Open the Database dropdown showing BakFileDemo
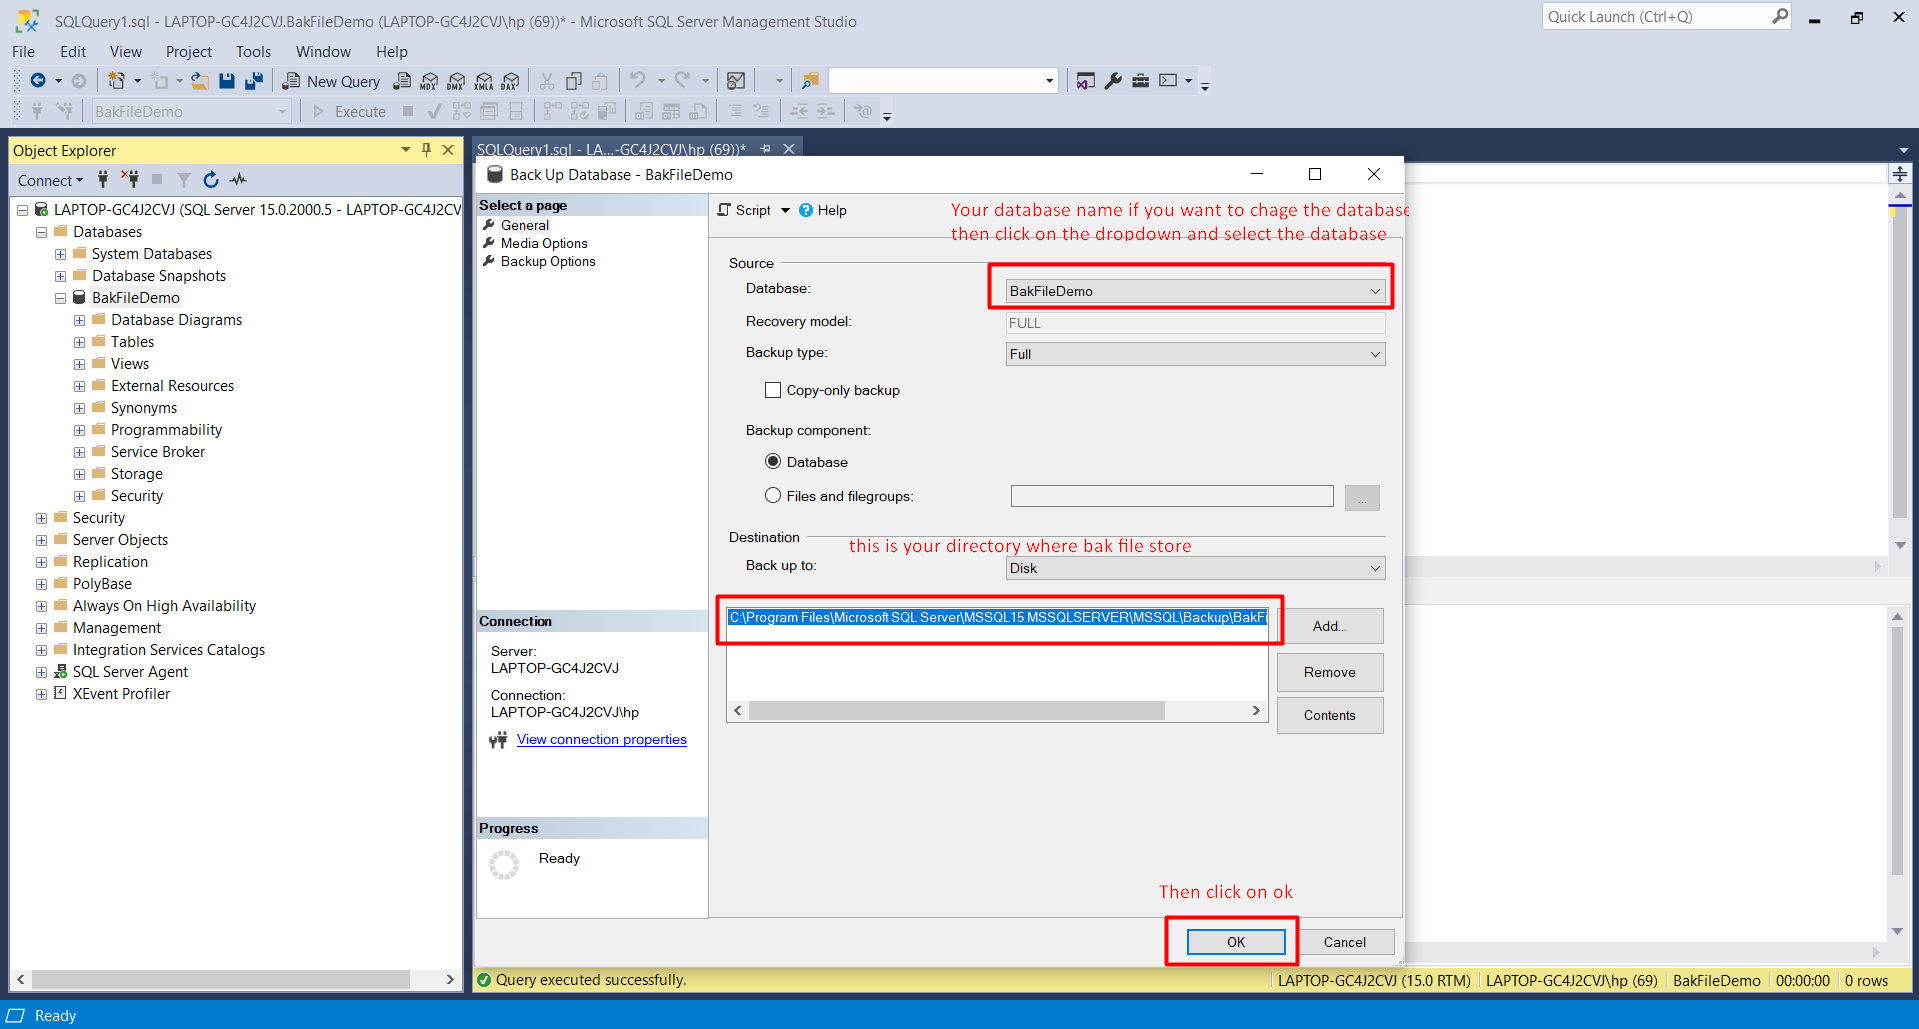1919x1029 pixels. click(1195, 291)
